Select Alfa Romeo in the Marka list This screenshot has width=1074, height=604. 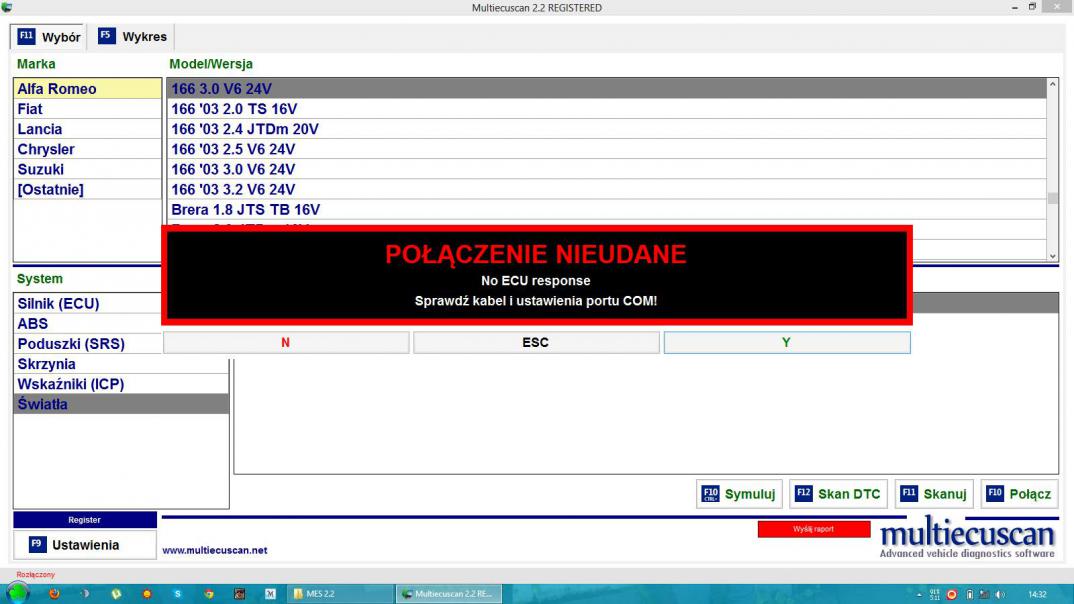point(88,89)
